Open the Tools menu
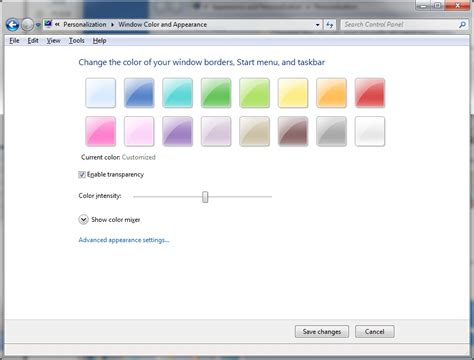 tap(76, 41)
